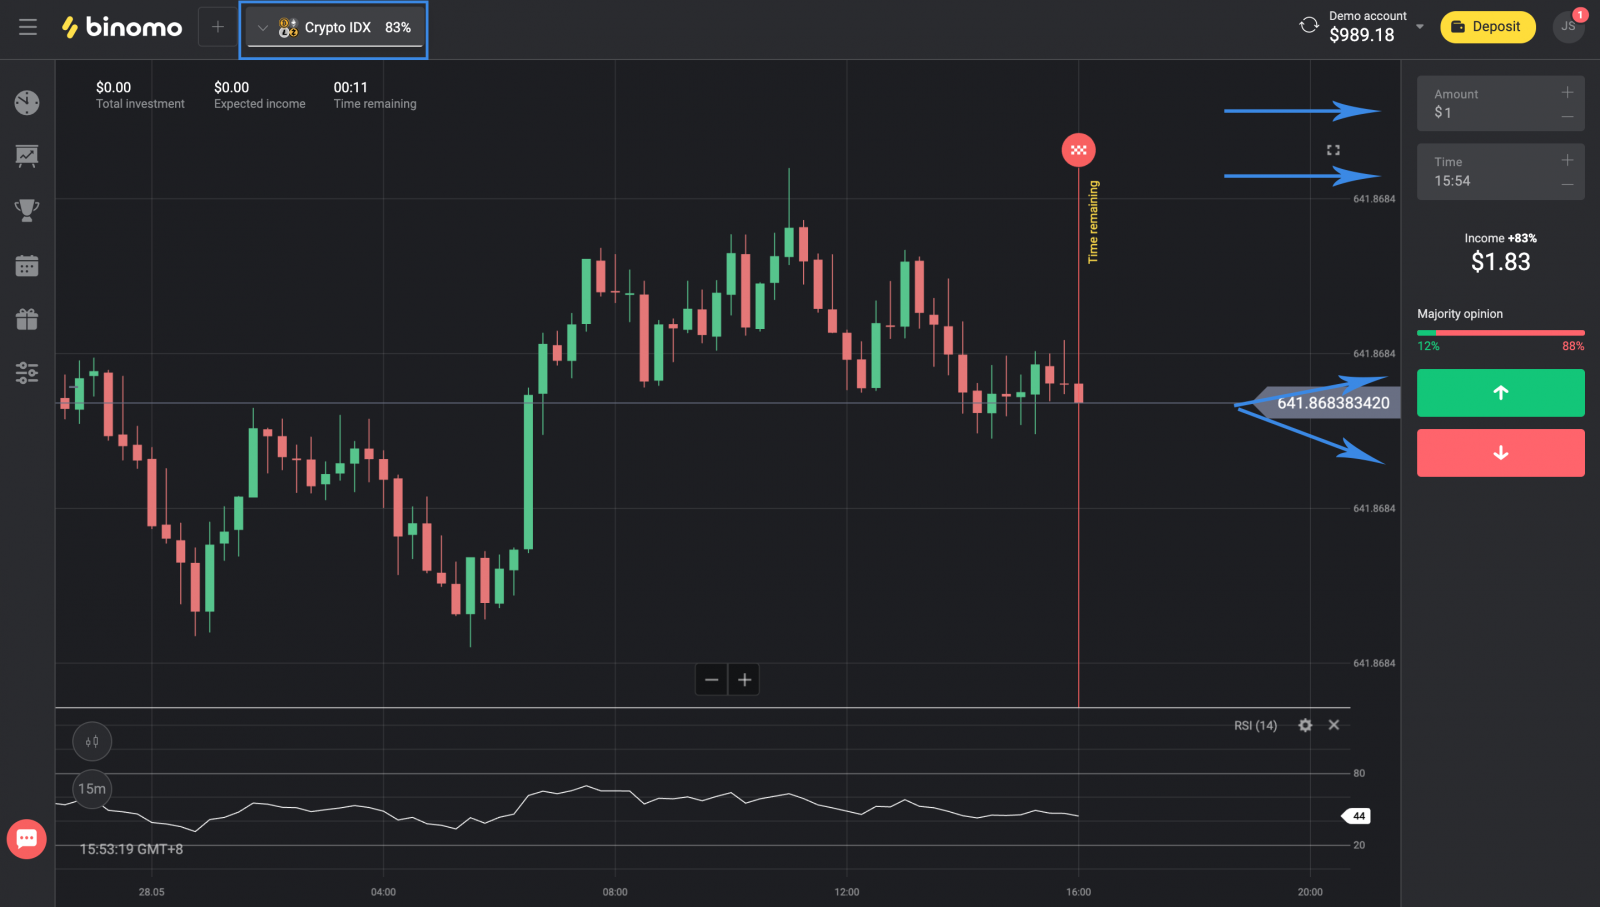This screenshot has width=1600, height=907.
Task: Zoom out the chart with minus button
Action: point(711,680)
